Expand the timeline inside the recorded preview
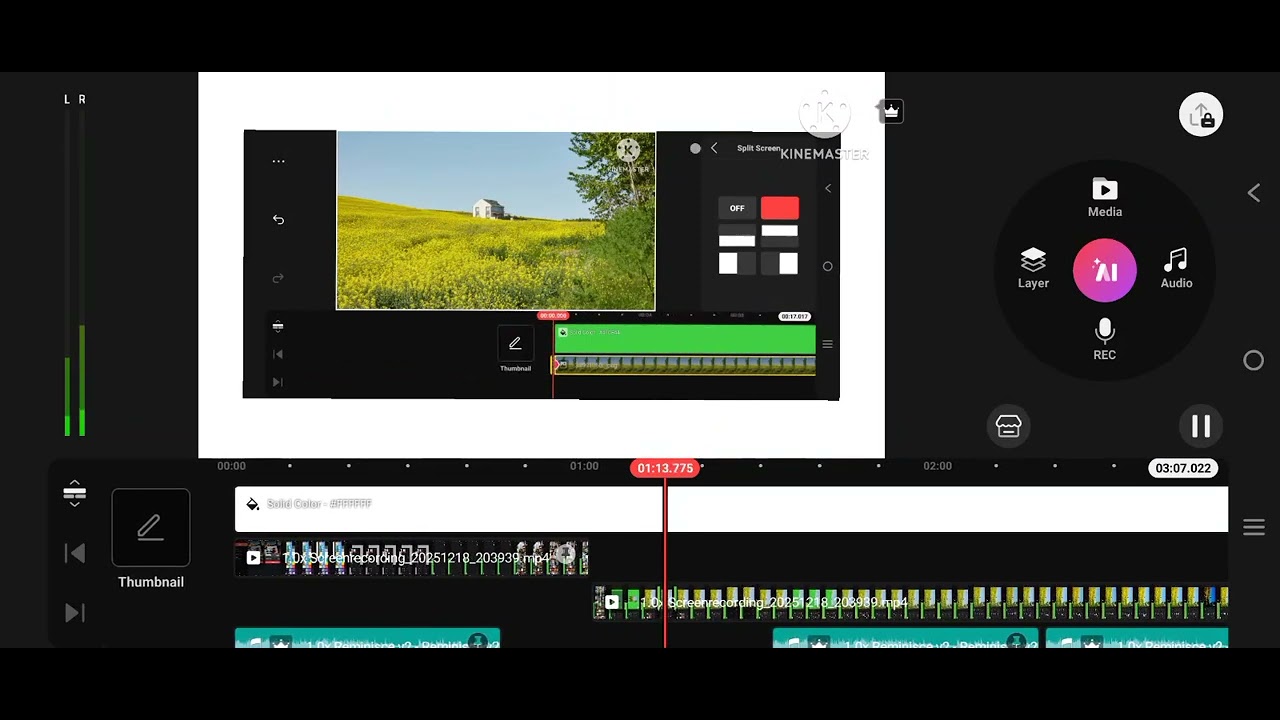This screenshot has width=1280, height=720. 278,326
